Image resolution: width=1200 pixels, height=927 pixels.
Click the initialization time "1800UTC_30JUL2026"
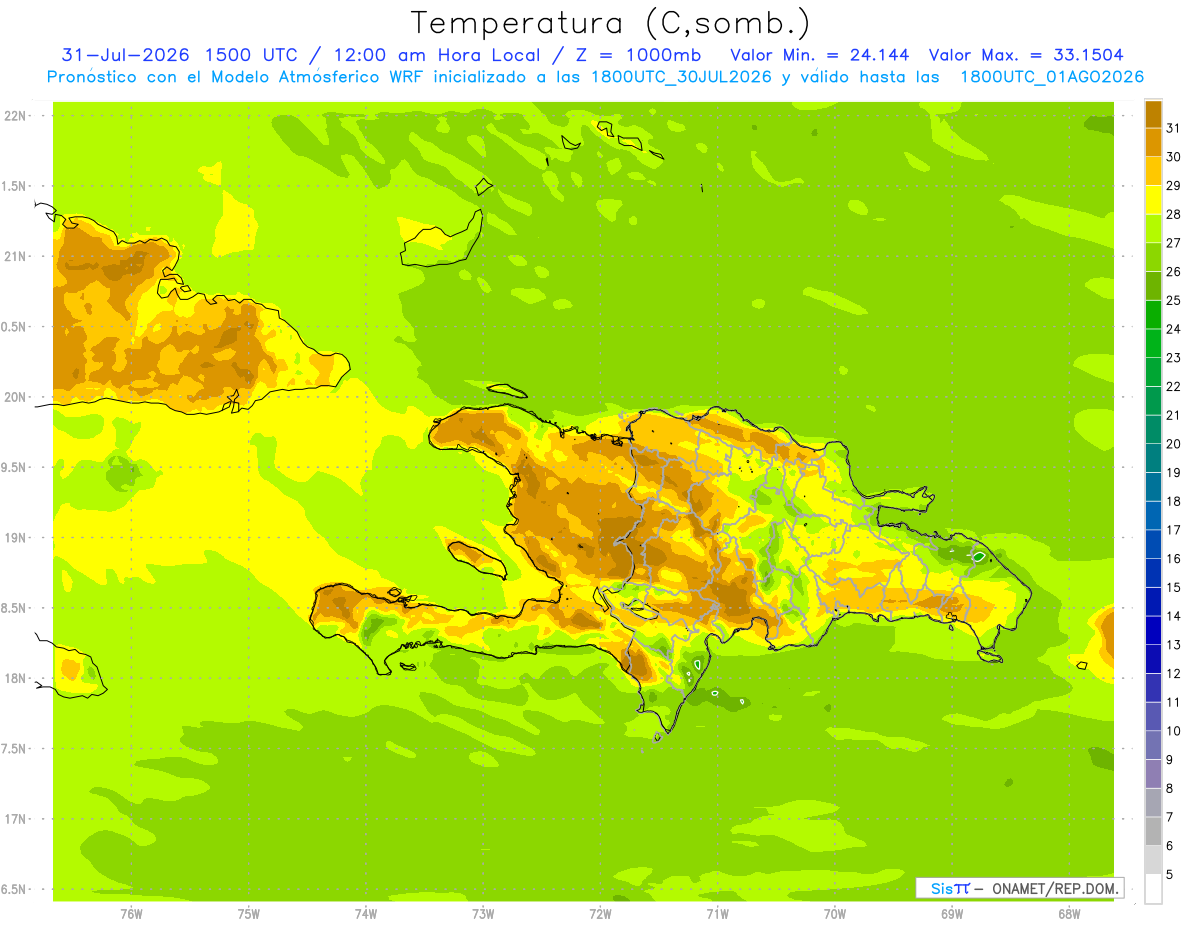(681, 77)
